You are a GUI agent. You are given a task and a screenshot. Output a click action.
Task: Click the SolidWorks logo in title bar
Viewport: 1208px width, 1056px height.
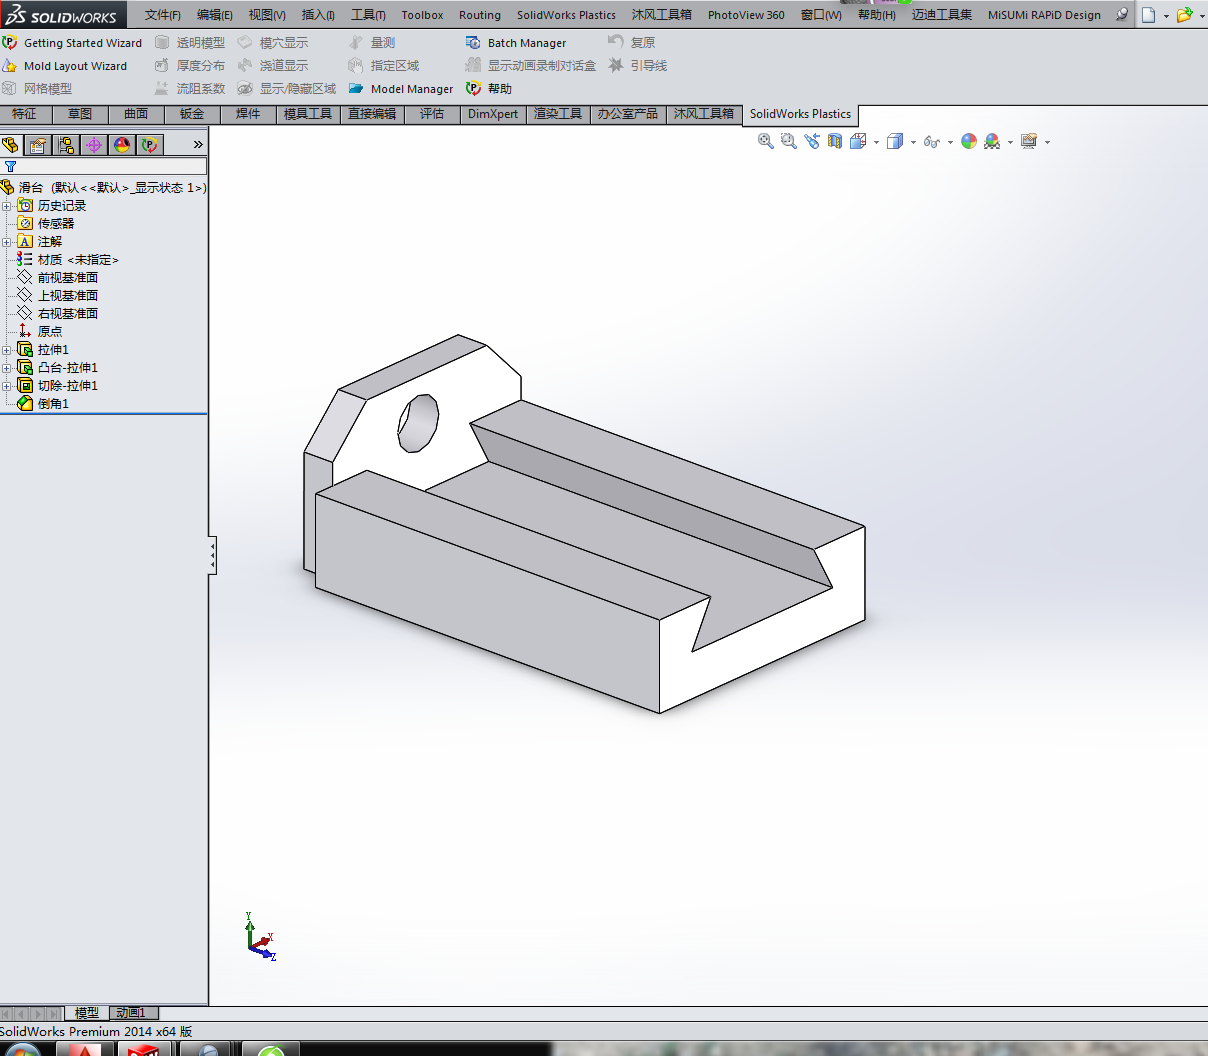(x=63, y=15)
